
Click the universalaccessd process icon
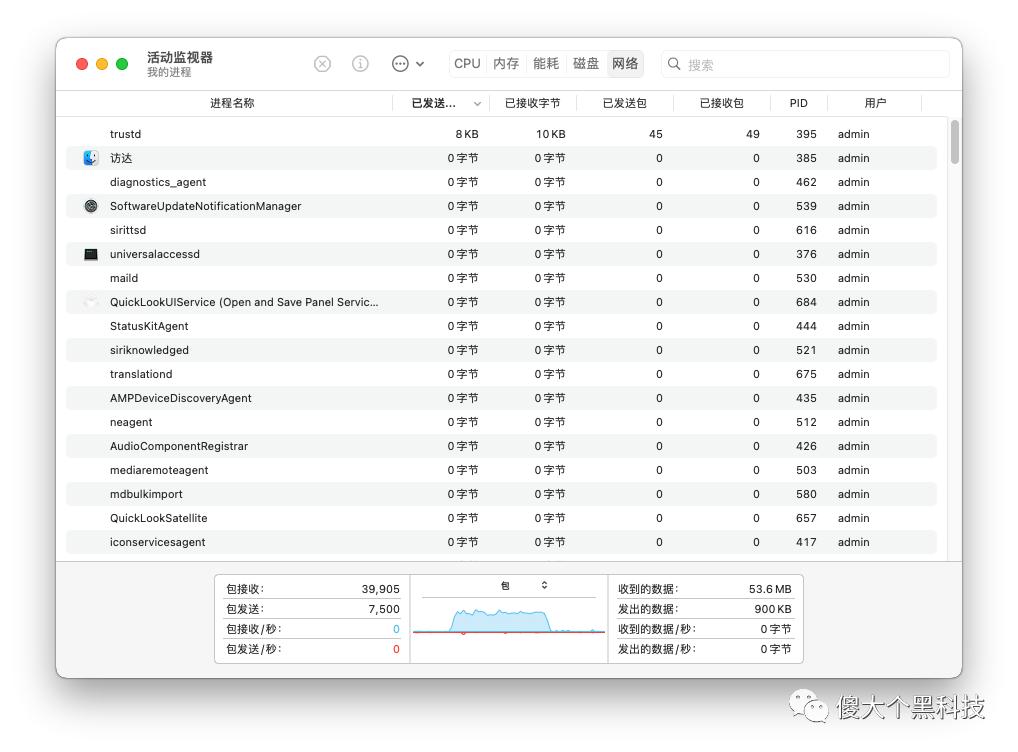(x=91, y=254)
